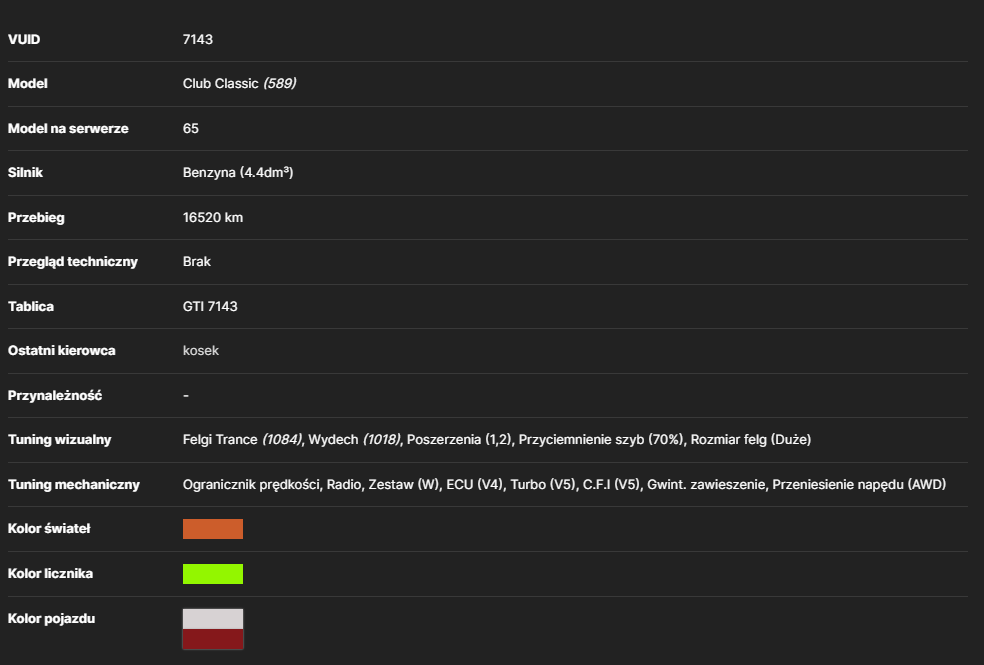984x665 pixels.
Task: Click the Tuning mechaniczny row label
Action: coord(73,485)
